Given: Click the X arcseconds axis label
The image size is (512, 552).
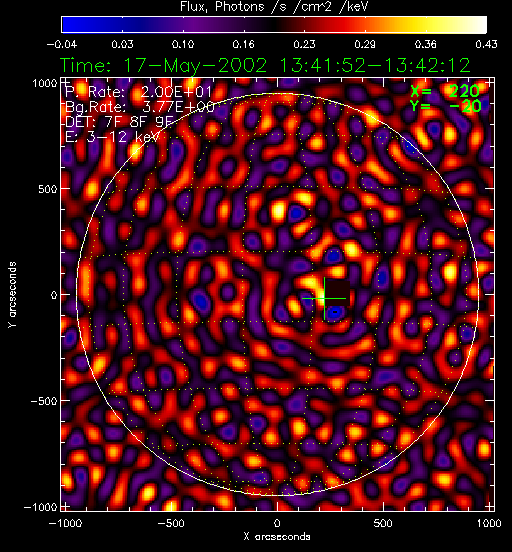Looking at the screenshot, I should [277, 537].
